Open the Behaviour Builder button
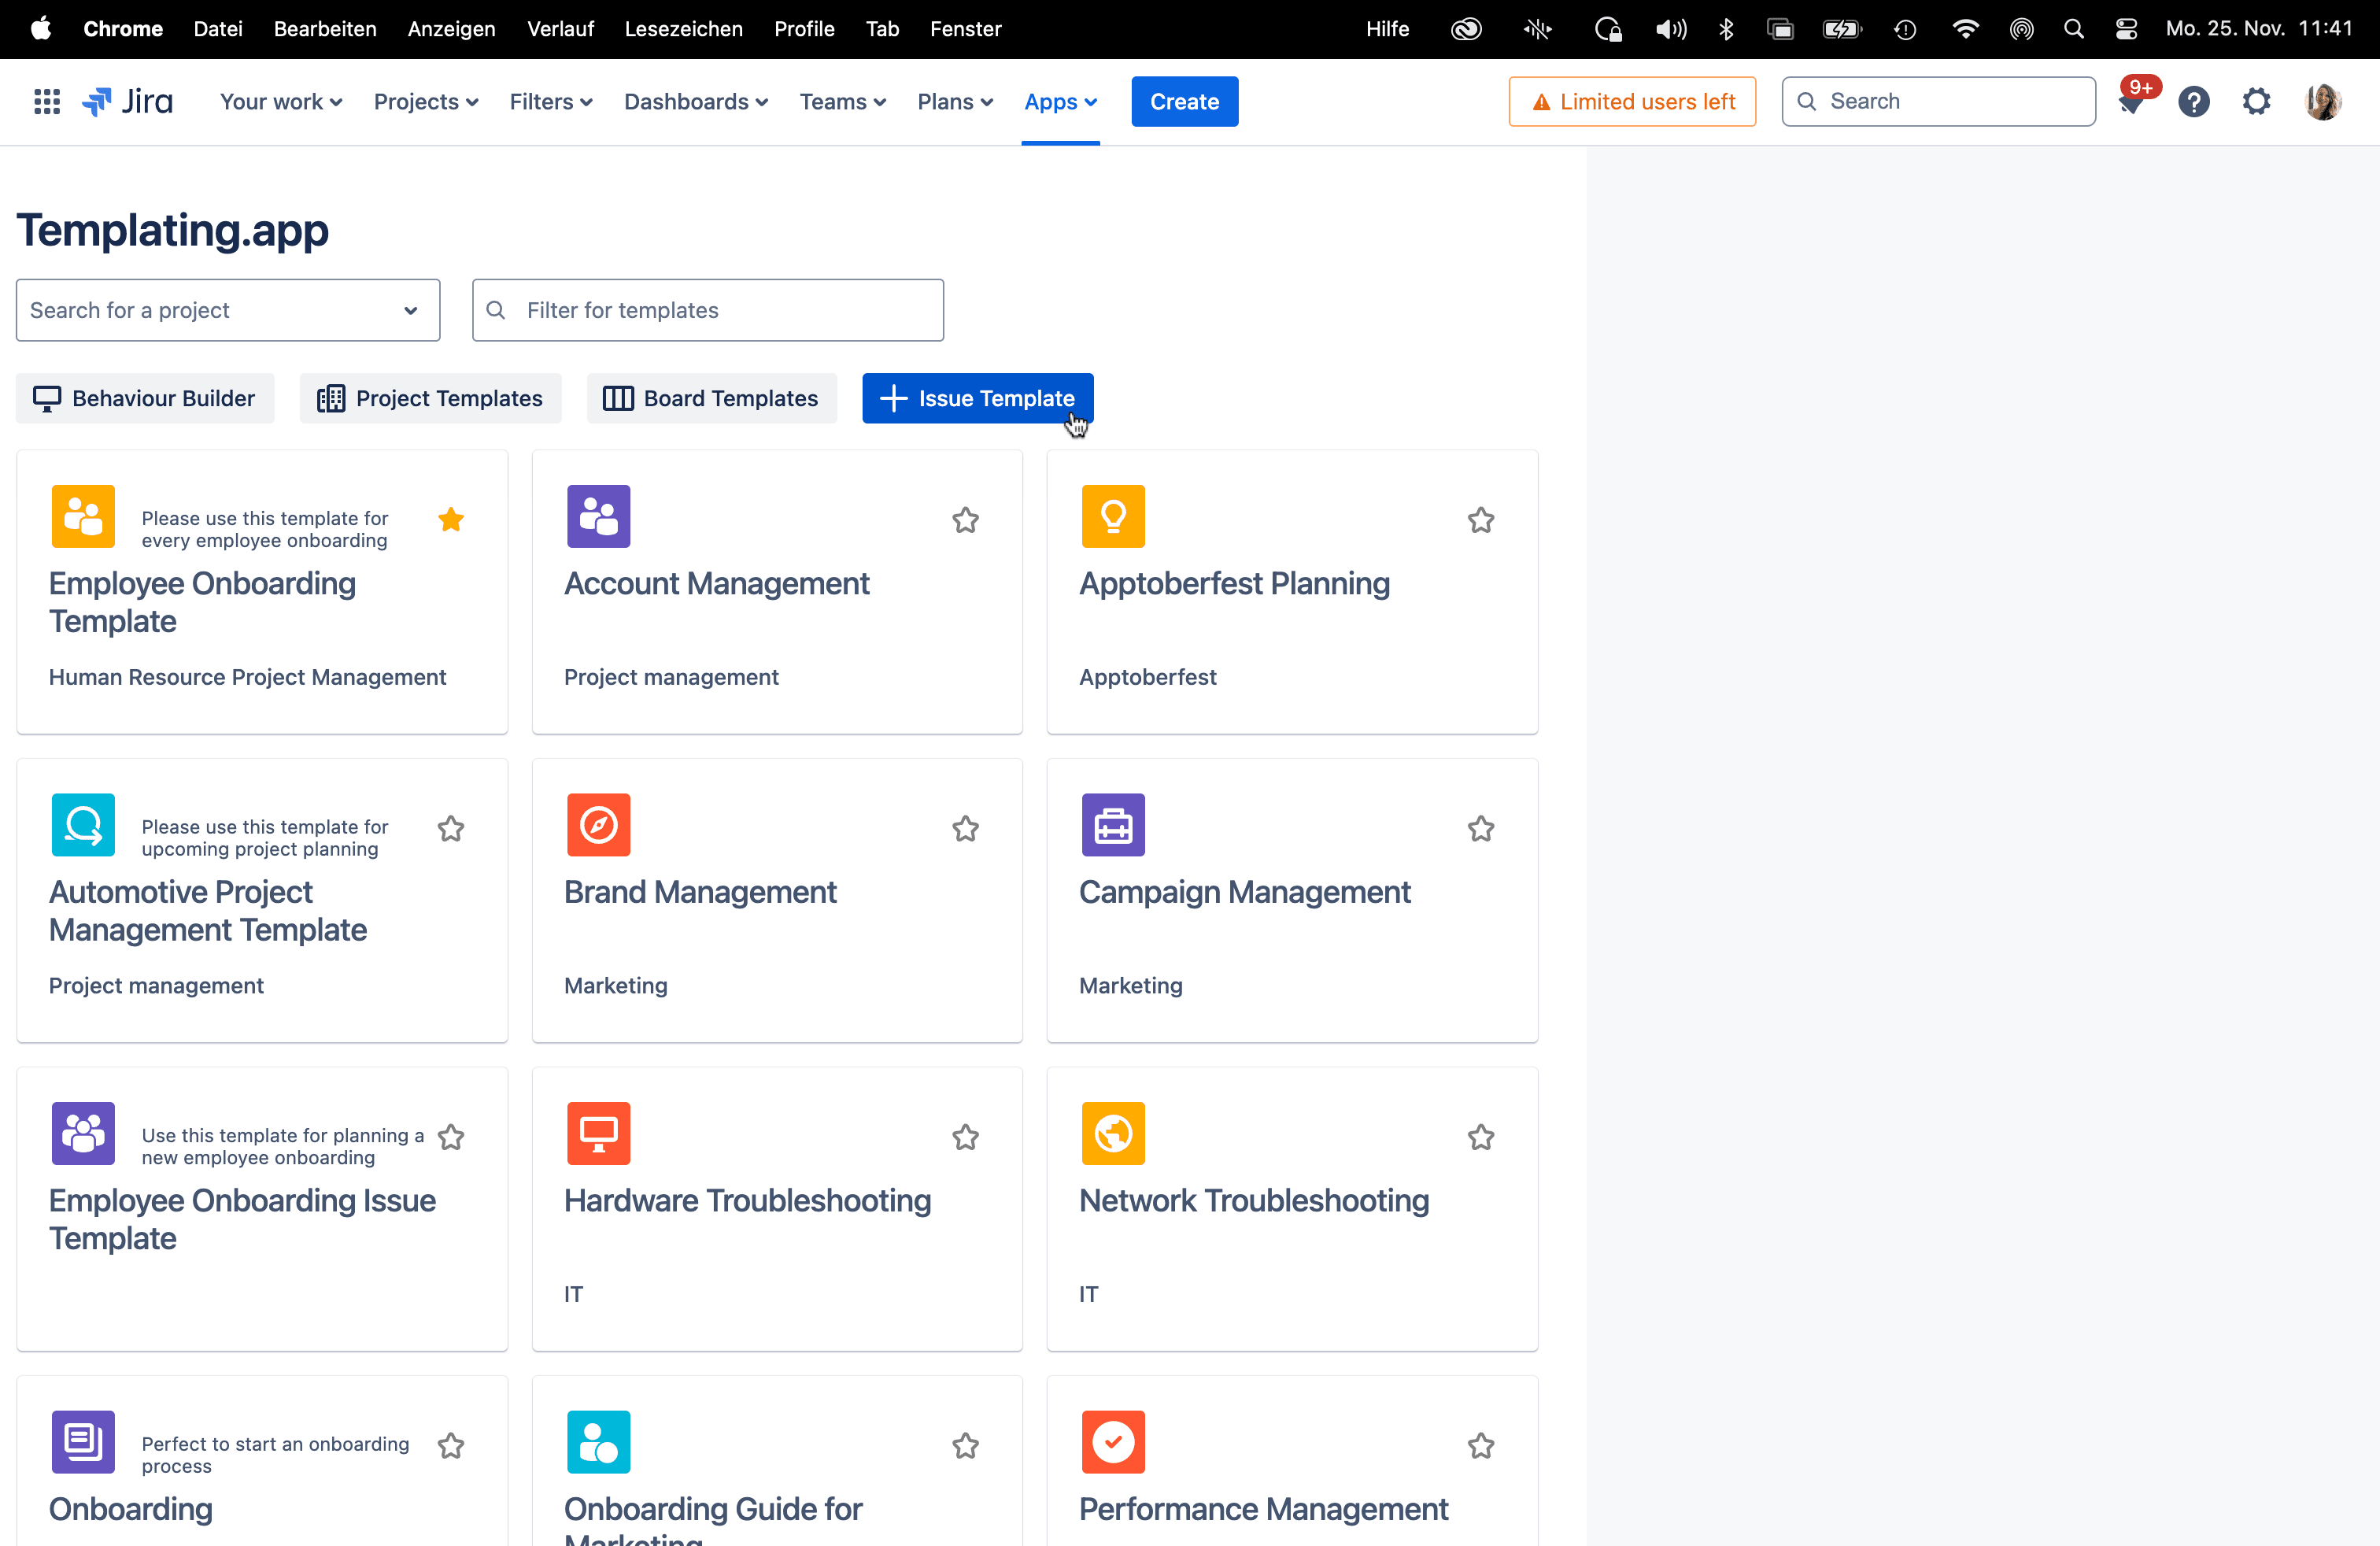2380x1546 pixels. pyautogui.click(x=145, y=398)
